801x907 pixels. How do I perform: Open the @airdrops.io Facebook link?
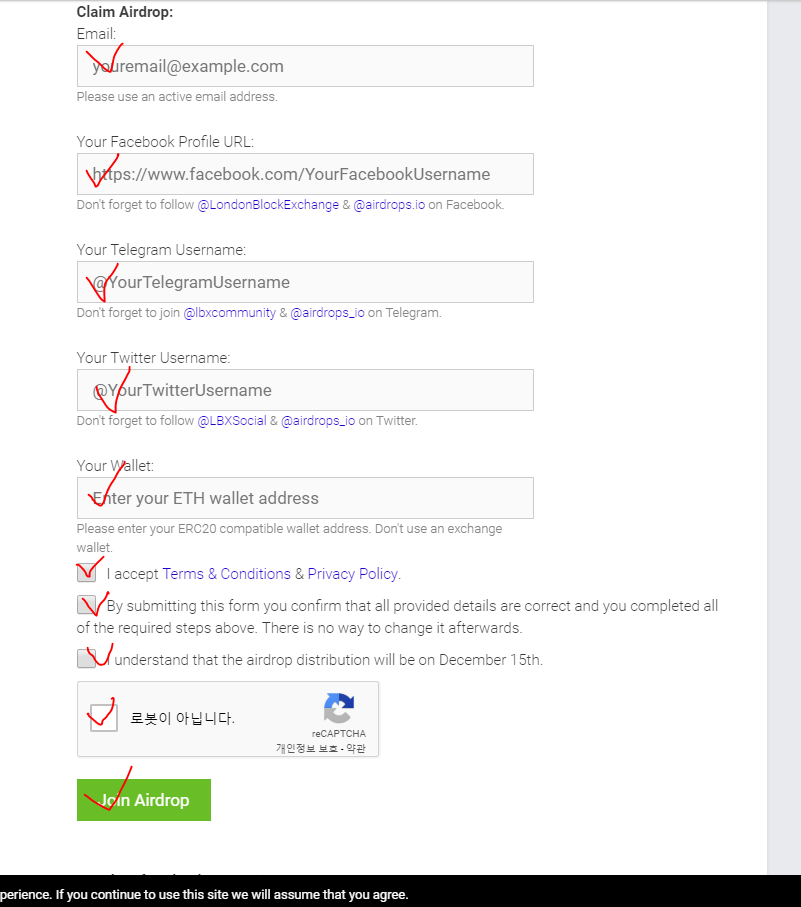(x=389, y=205)
